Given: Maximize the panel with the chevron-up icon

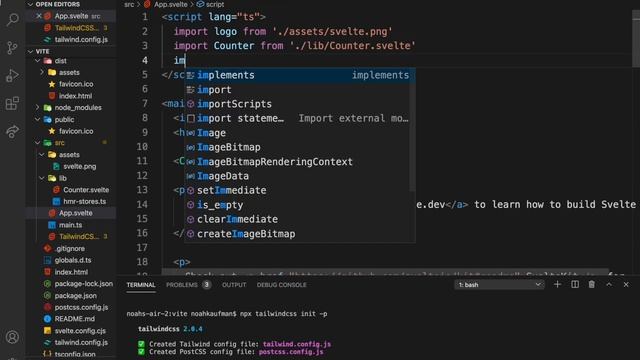Looking at the screenshot, I should coord(609,284).
